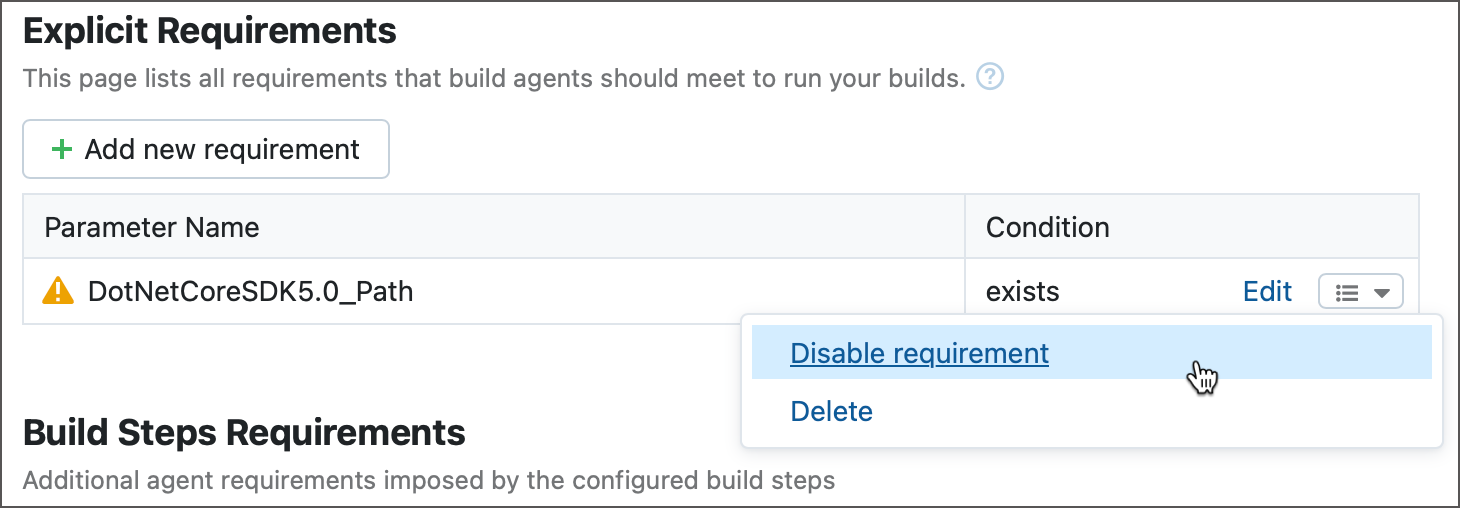Click the "Additional agent requirements" description text

[428, 481]
